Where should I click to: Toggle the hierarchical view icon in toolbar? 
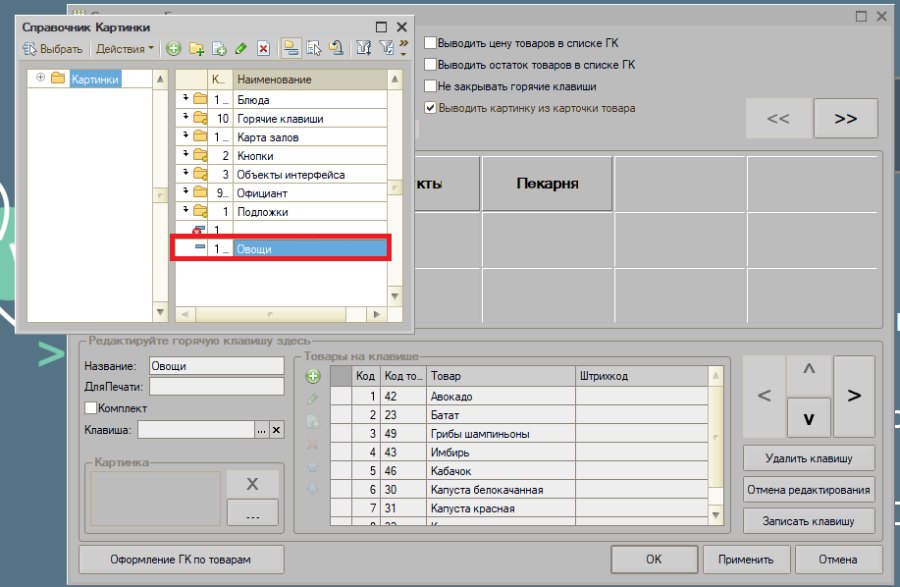click(x=291, y=49)
